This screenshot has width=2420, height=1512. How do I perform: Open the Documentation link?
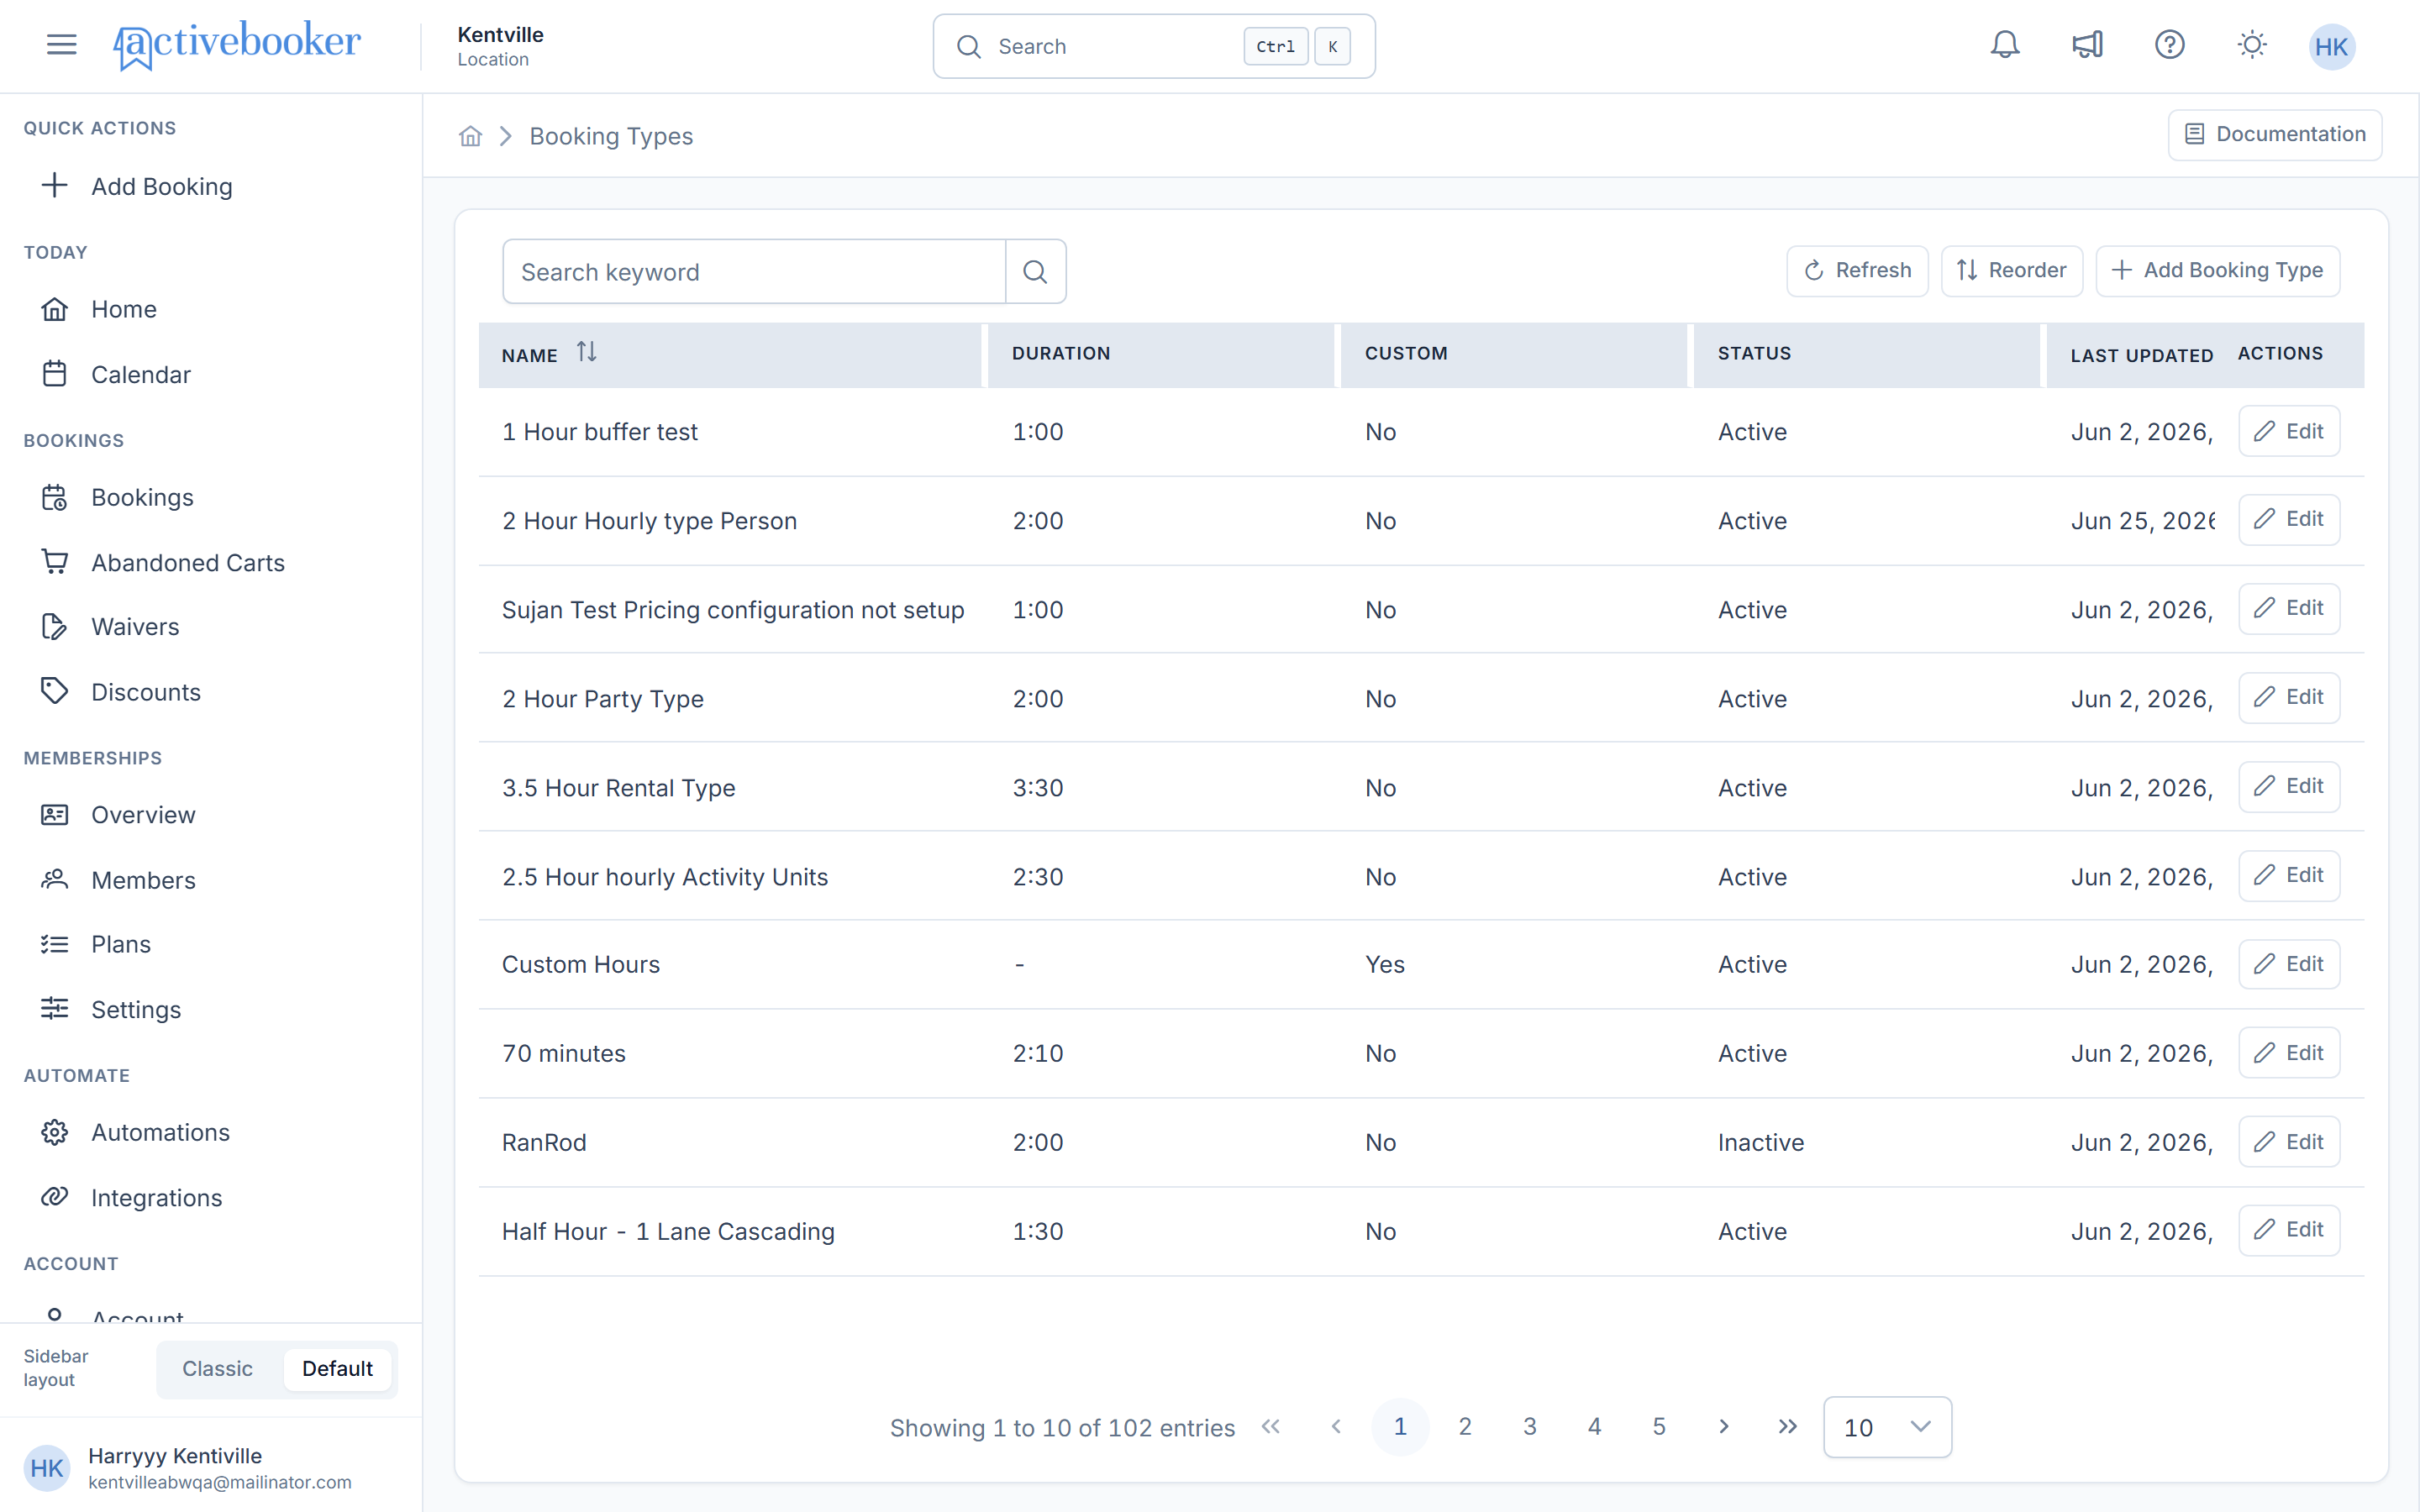pyautogui.click(x=2274, y=135)
